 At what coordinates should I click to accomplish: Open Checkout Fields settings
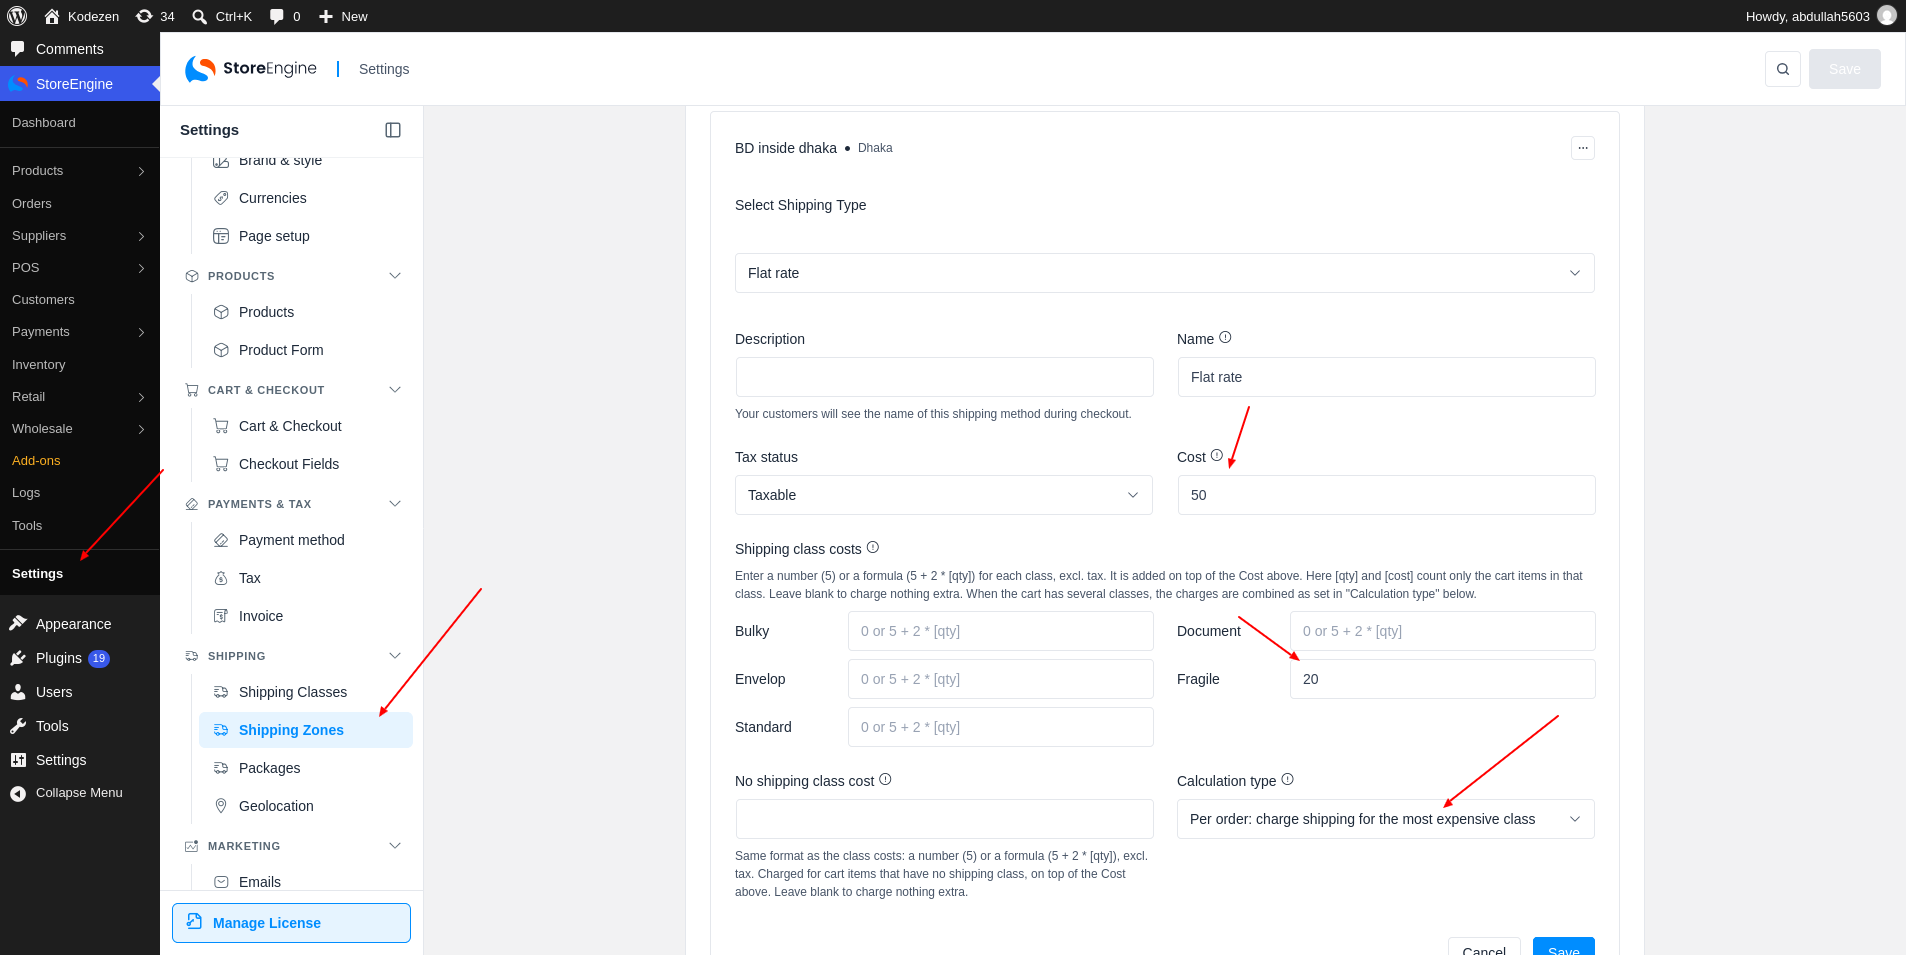pyautogui.click(x=305, y=464)
